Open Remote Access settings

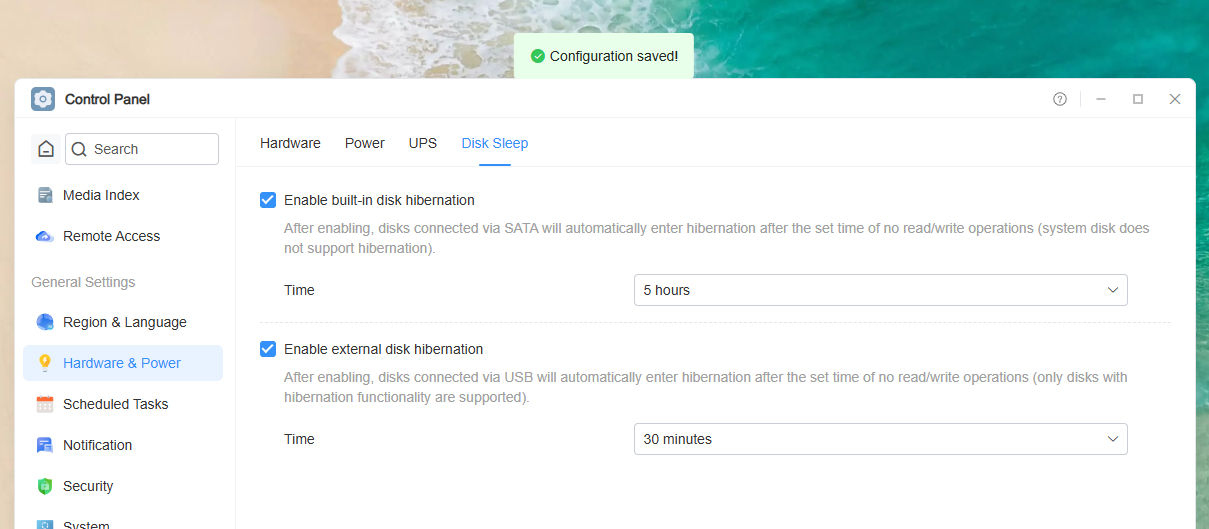123,236
